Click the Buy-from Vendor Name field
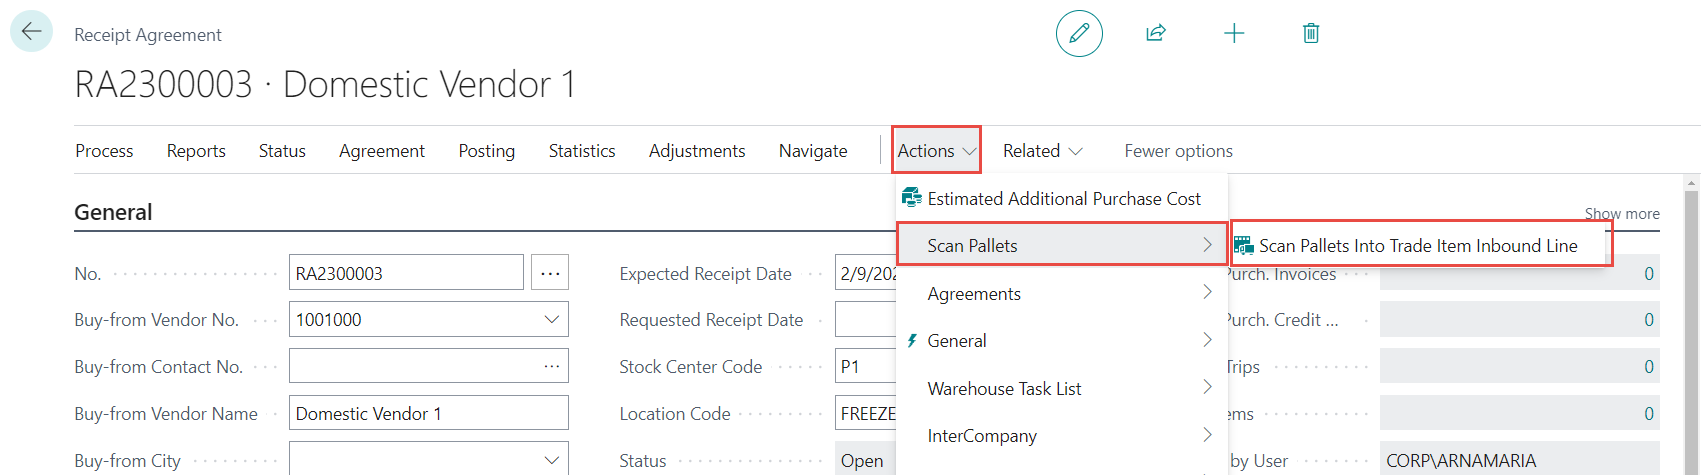This screenshot has width=1701, height=475. [428, 413]
